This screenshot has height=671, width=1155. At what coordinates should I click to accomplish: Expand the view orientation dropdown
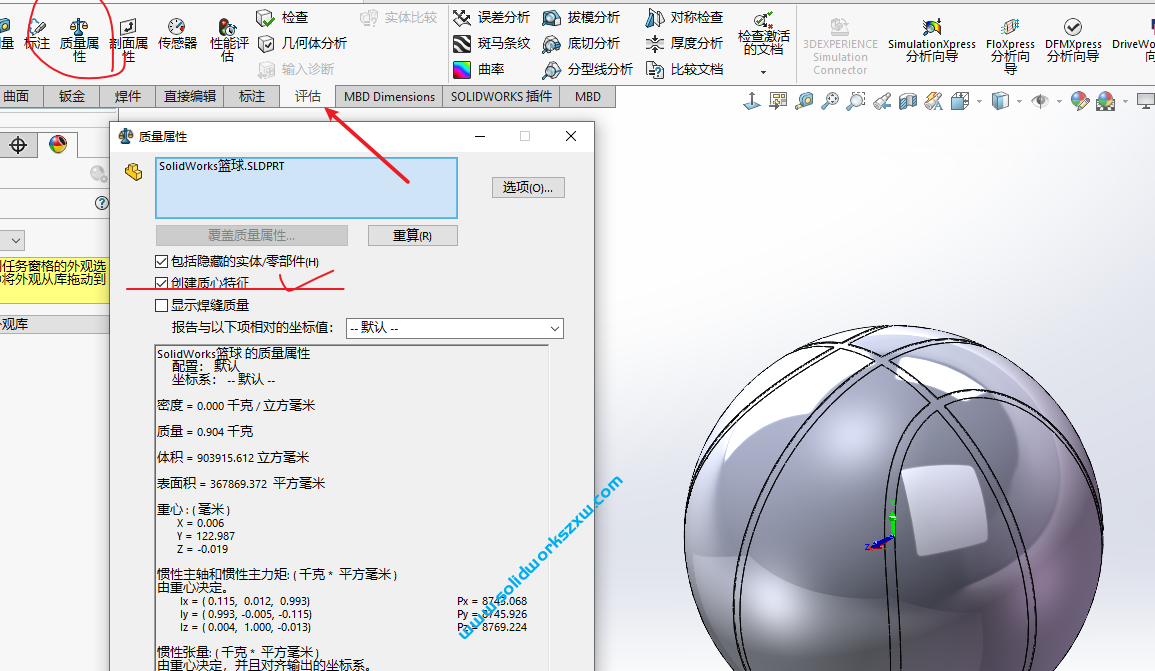978,101
